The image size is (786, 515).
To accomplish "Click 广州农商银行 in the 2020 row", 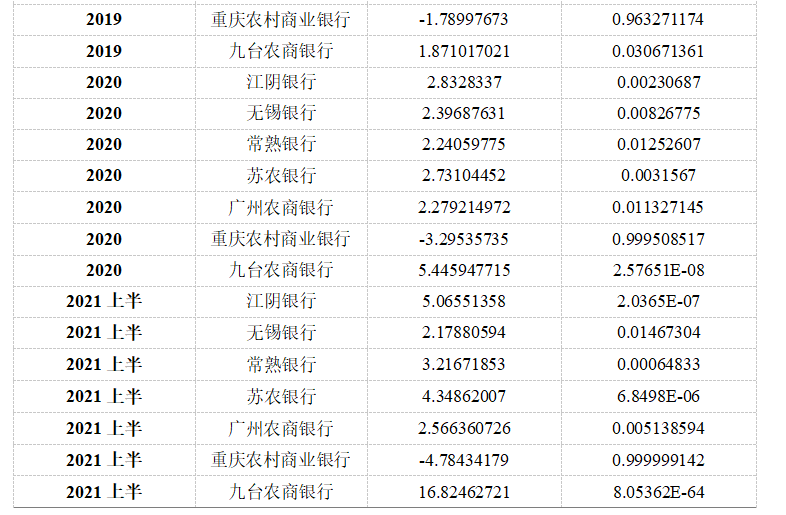I will pyautogui.click(x=280, y=208).
